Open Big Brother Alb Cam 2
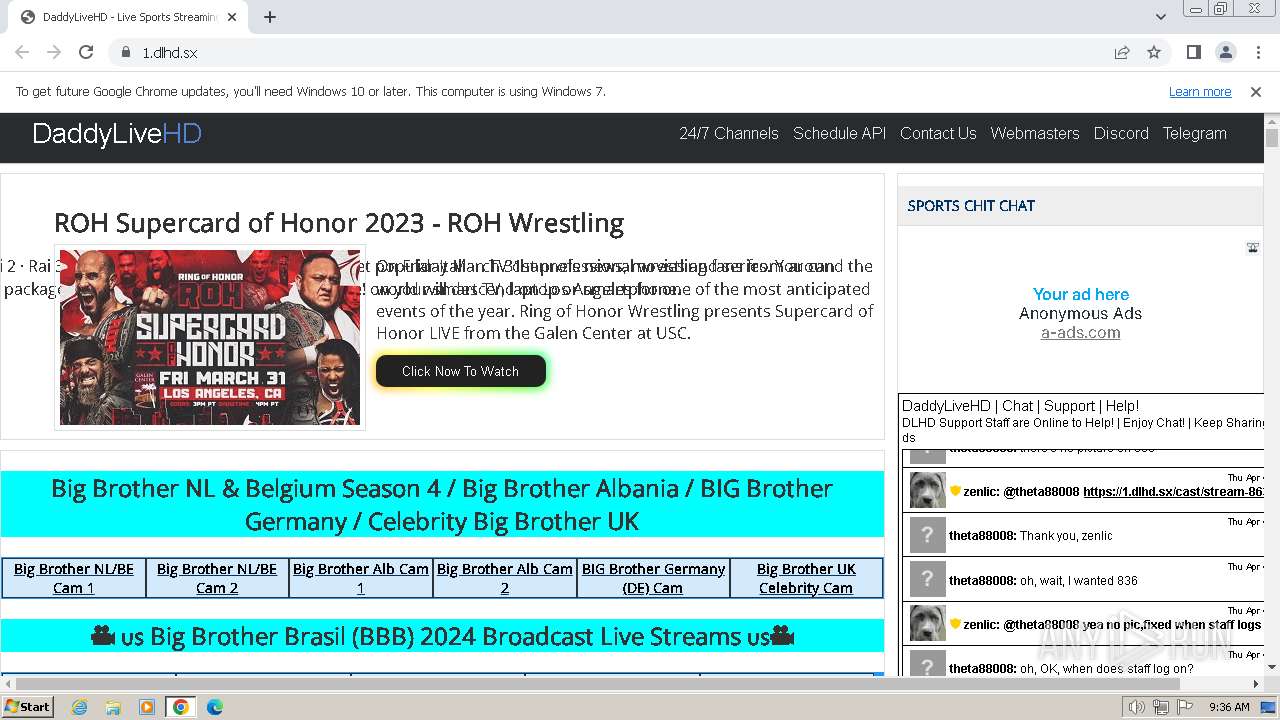Image resolution: width=1280 pixels, height=720 pixels. [x=505, y=578]
